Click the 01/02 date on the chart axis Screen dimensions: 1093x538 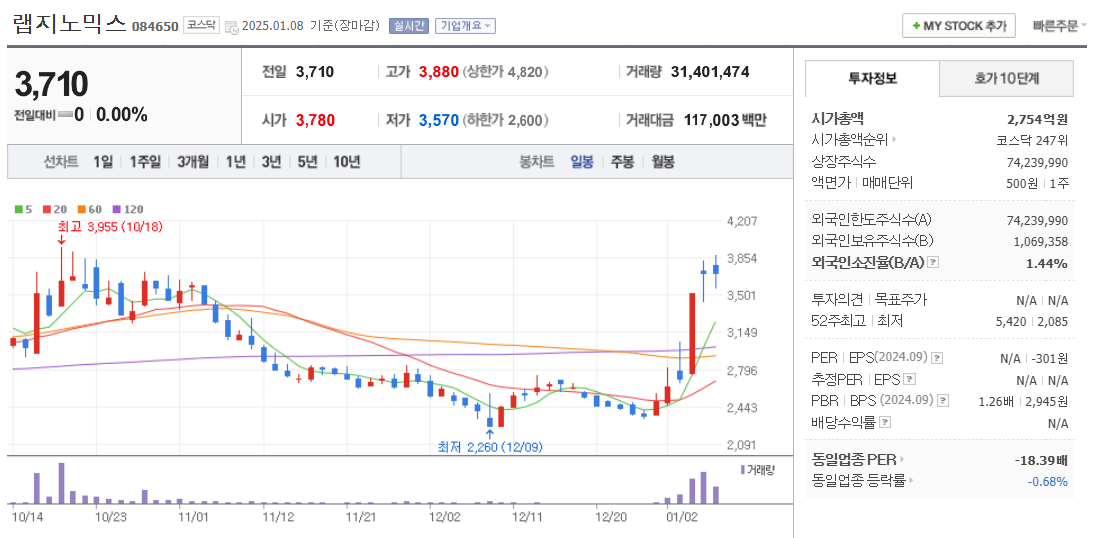point(681,518)
